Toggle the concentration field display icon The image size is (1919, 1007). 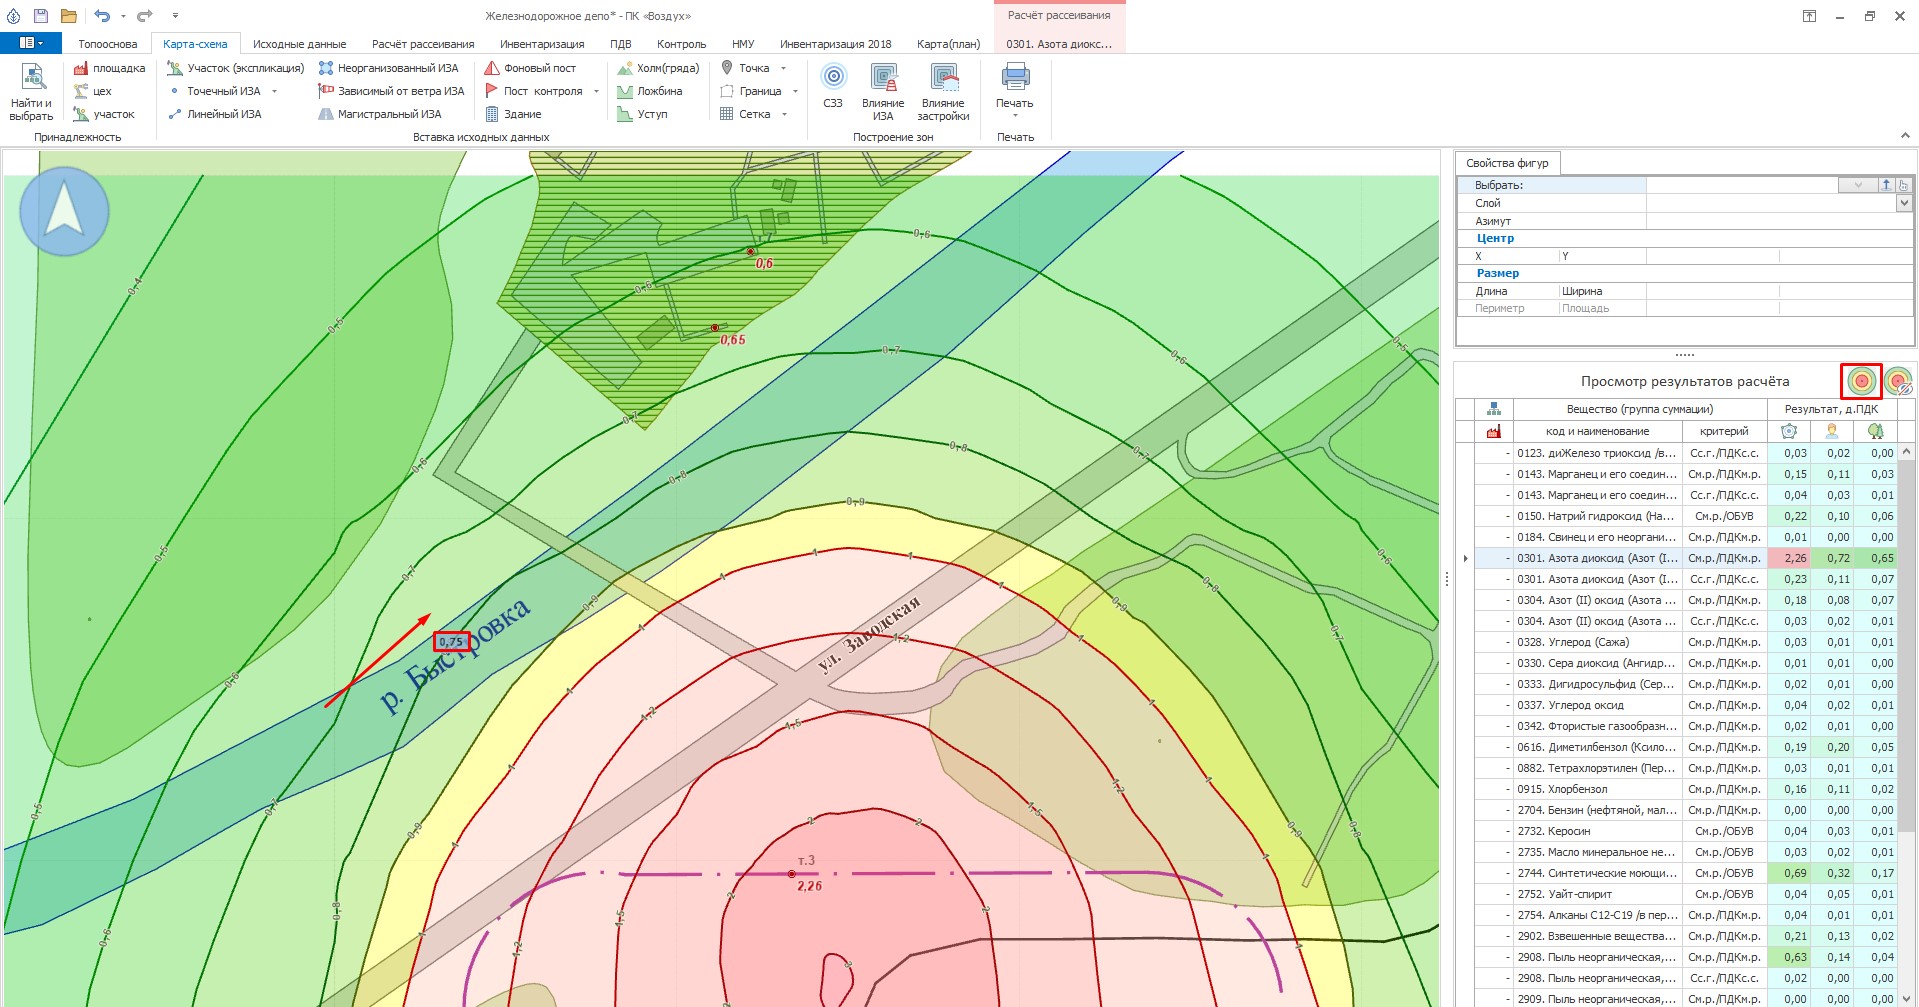point(1861,381)
